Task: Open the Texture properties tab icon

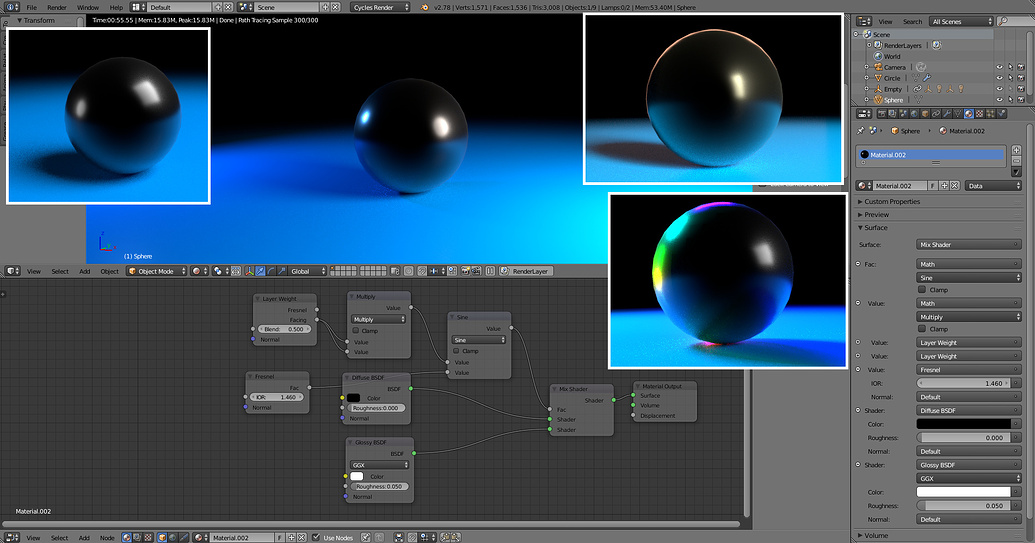Action: click(980, 113)
